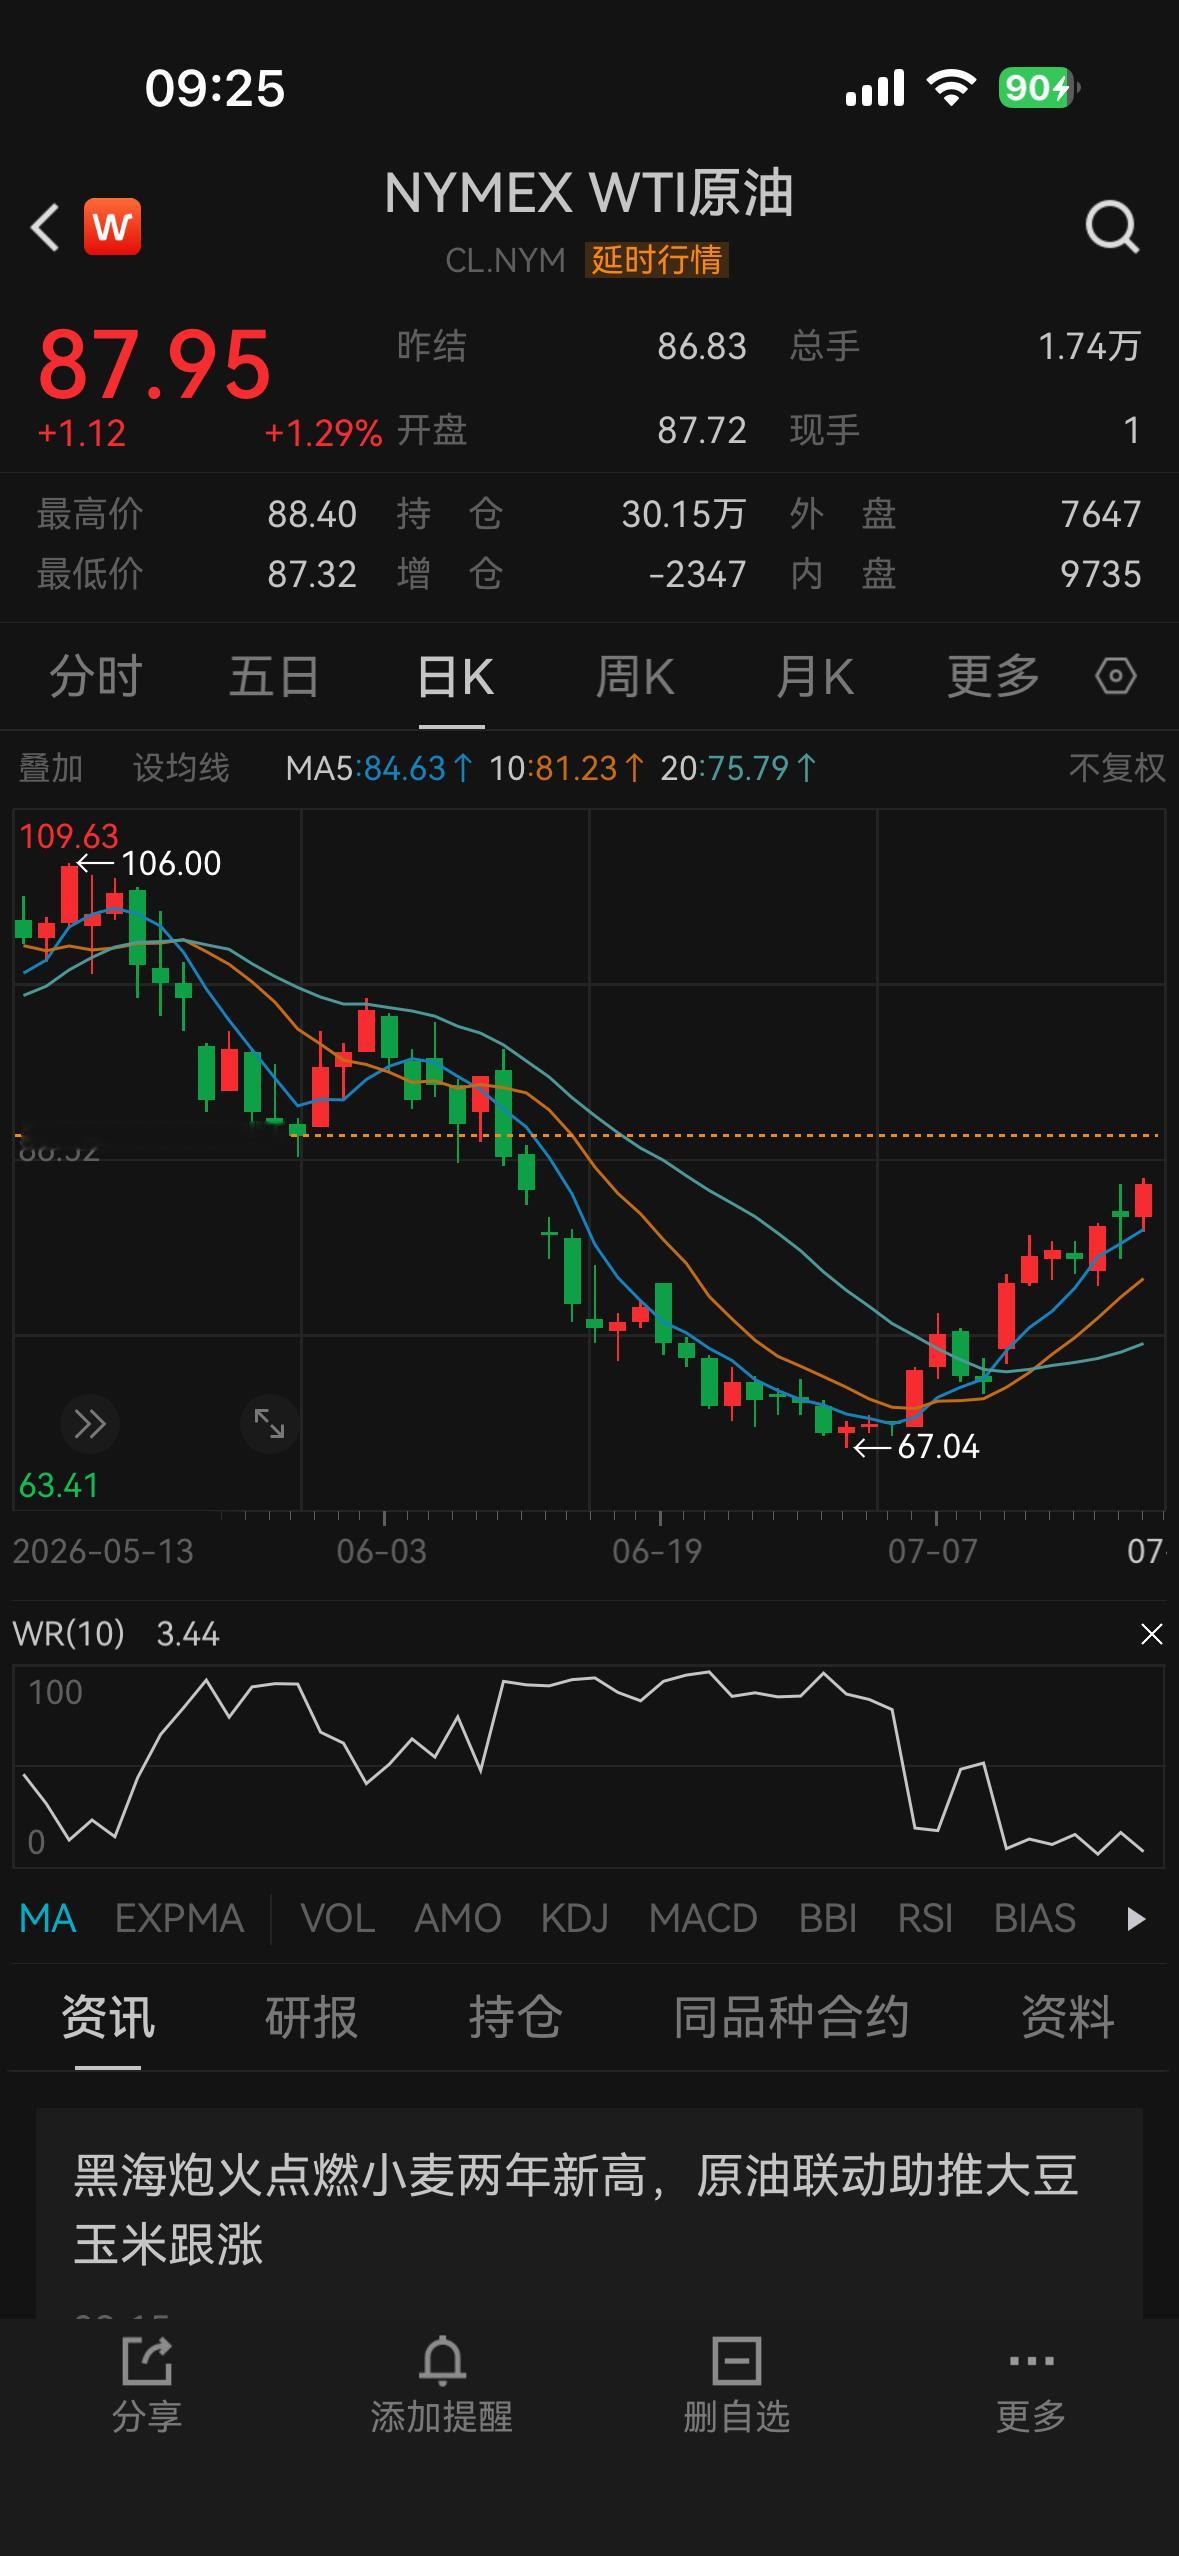Tap the 09:25 status bar clock
Screen dimensions: 1179x2556
click(215, 88)
